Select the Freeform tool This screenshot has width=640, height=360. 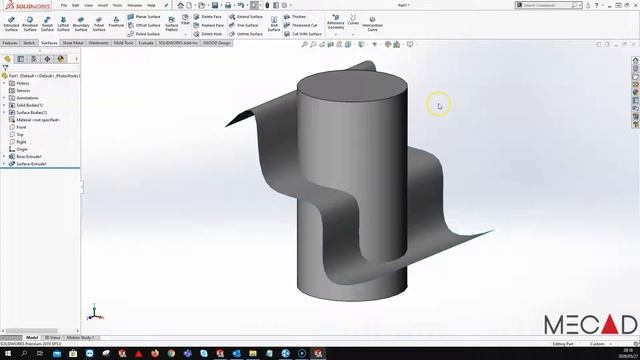pos(116,22)
